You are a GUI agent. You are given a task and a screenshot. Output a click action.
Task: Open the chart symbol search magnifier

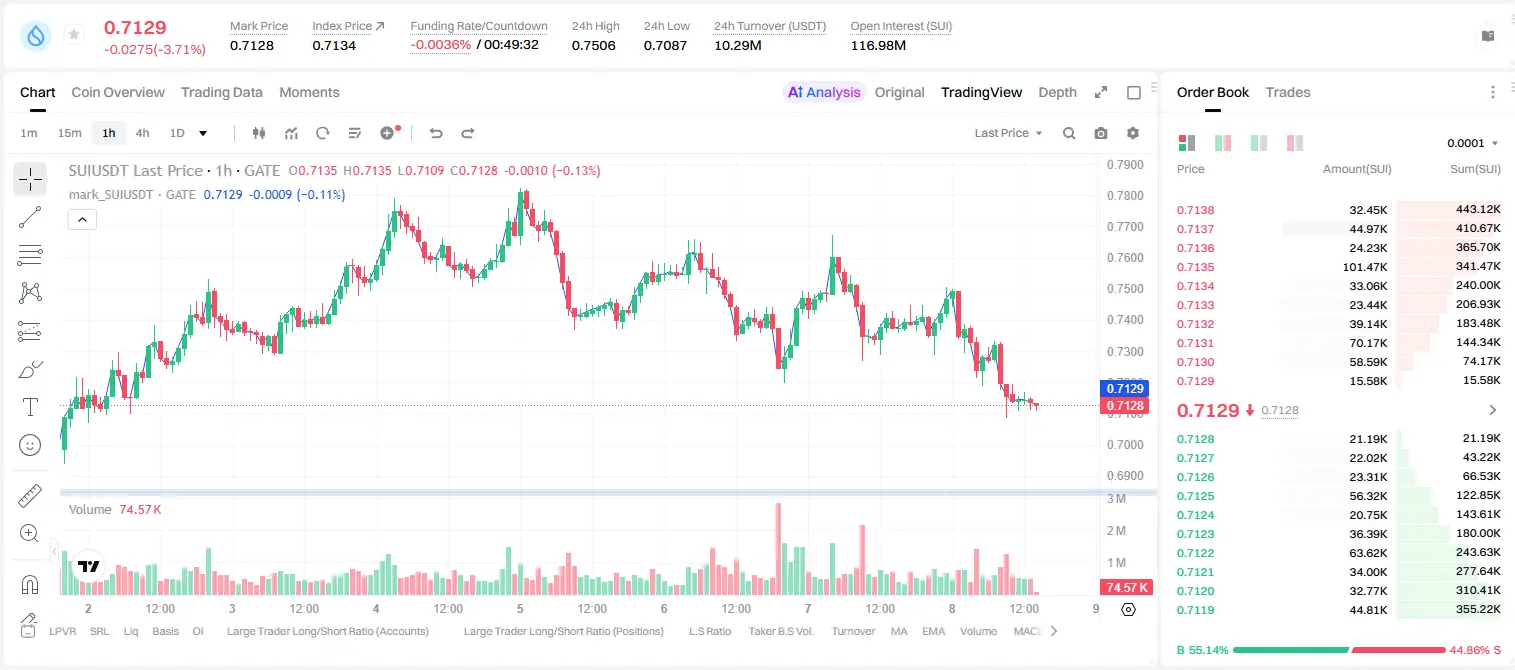tap(1069, 133)
